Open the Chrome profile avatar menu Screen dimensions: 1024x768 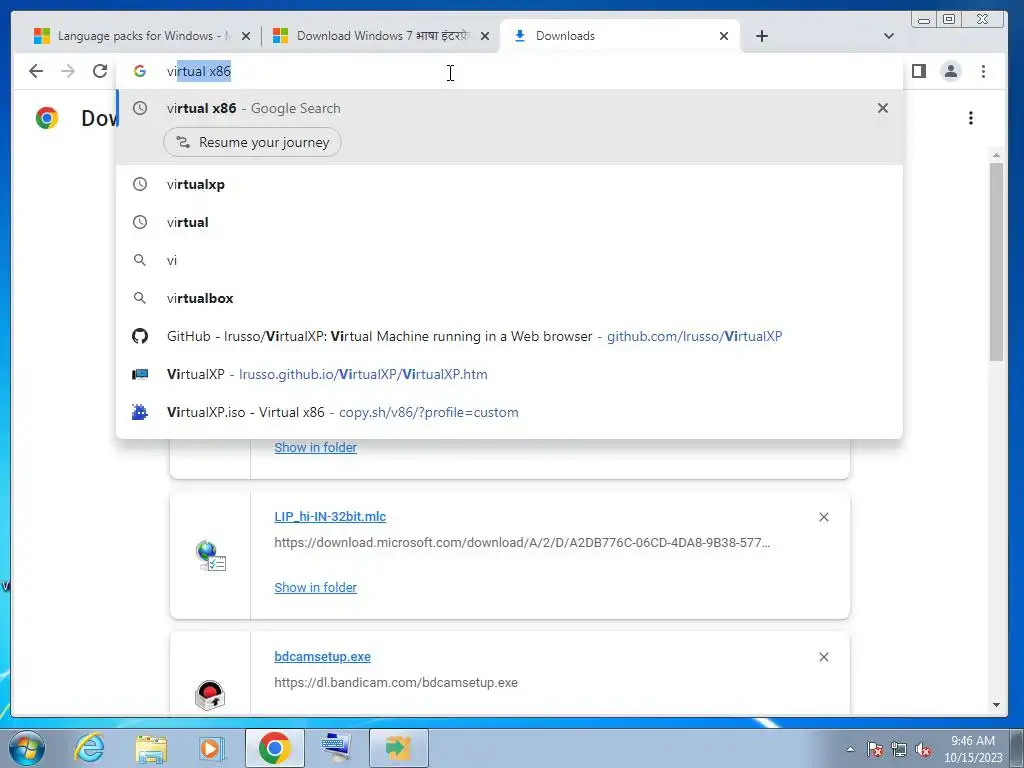click(x=951, y=71)
